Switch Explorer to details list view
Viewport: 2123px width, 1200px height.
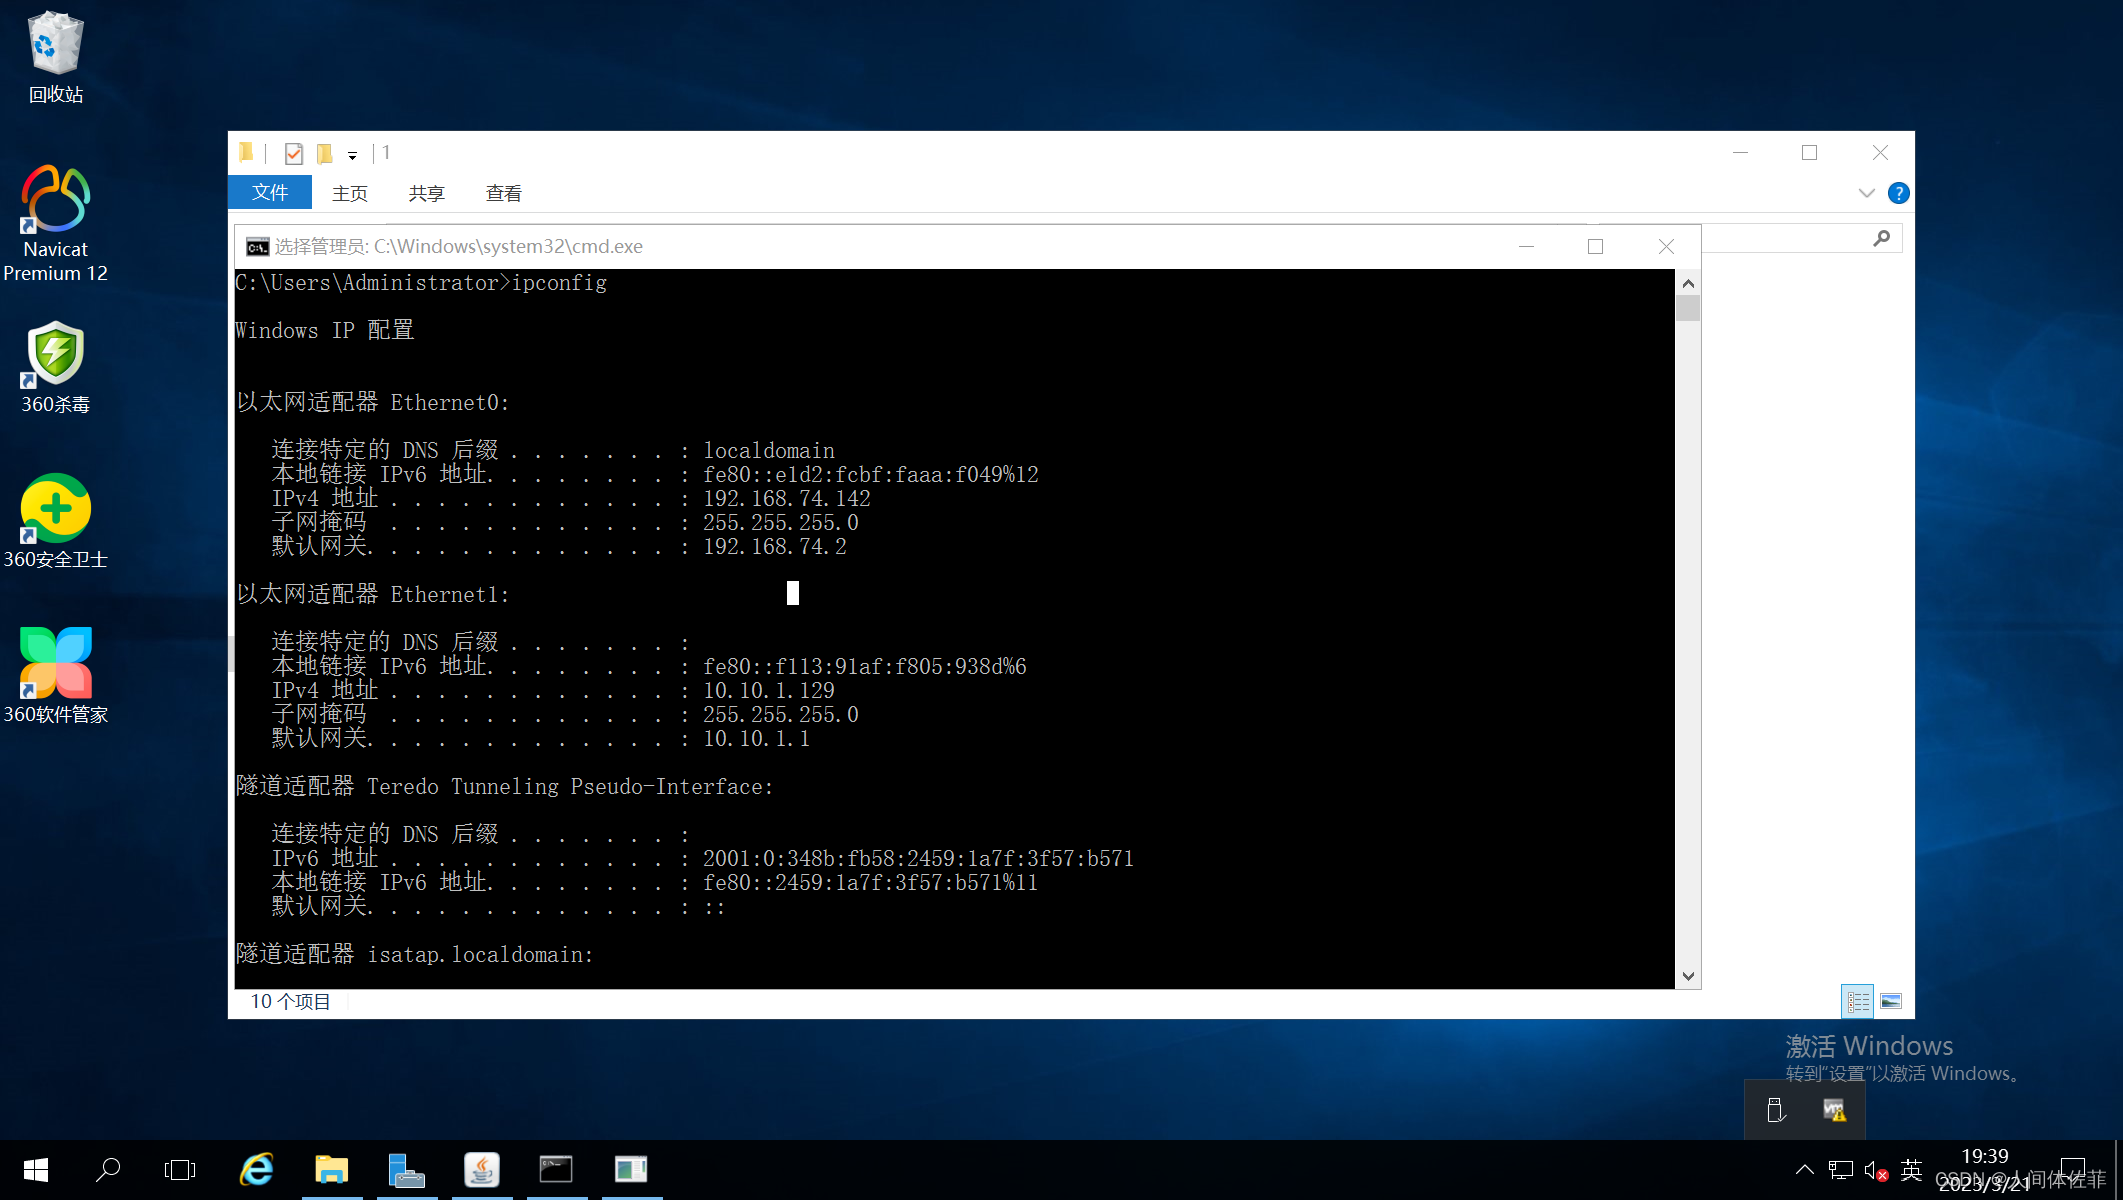(1857, 1001)
